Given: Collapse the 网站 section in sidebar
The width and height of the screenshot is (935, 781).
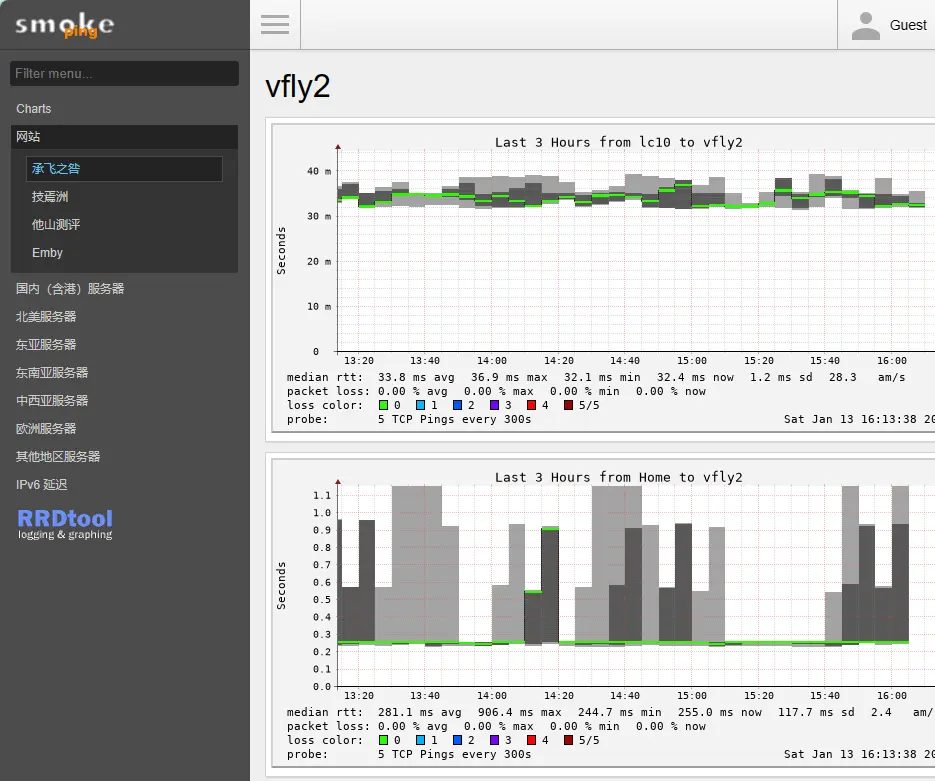Looking at the screenshot, I should pos(28,137).
